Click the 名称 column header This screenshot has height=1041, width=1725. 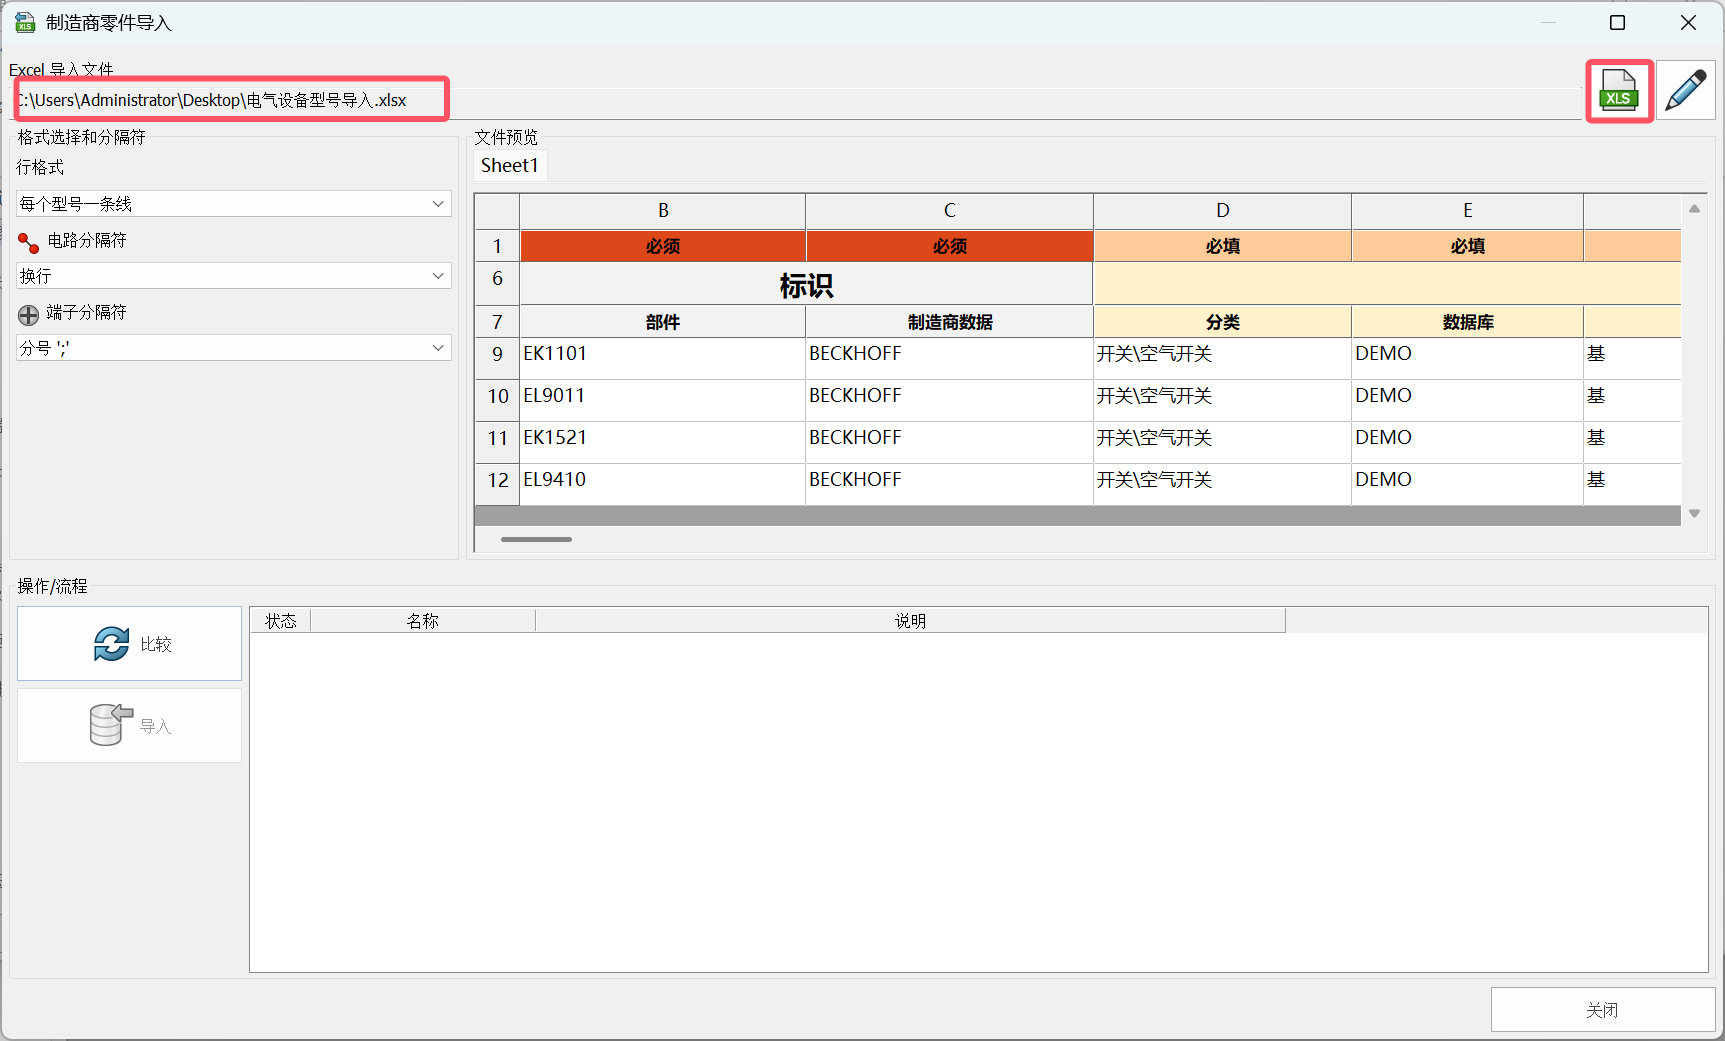point(422,621)
